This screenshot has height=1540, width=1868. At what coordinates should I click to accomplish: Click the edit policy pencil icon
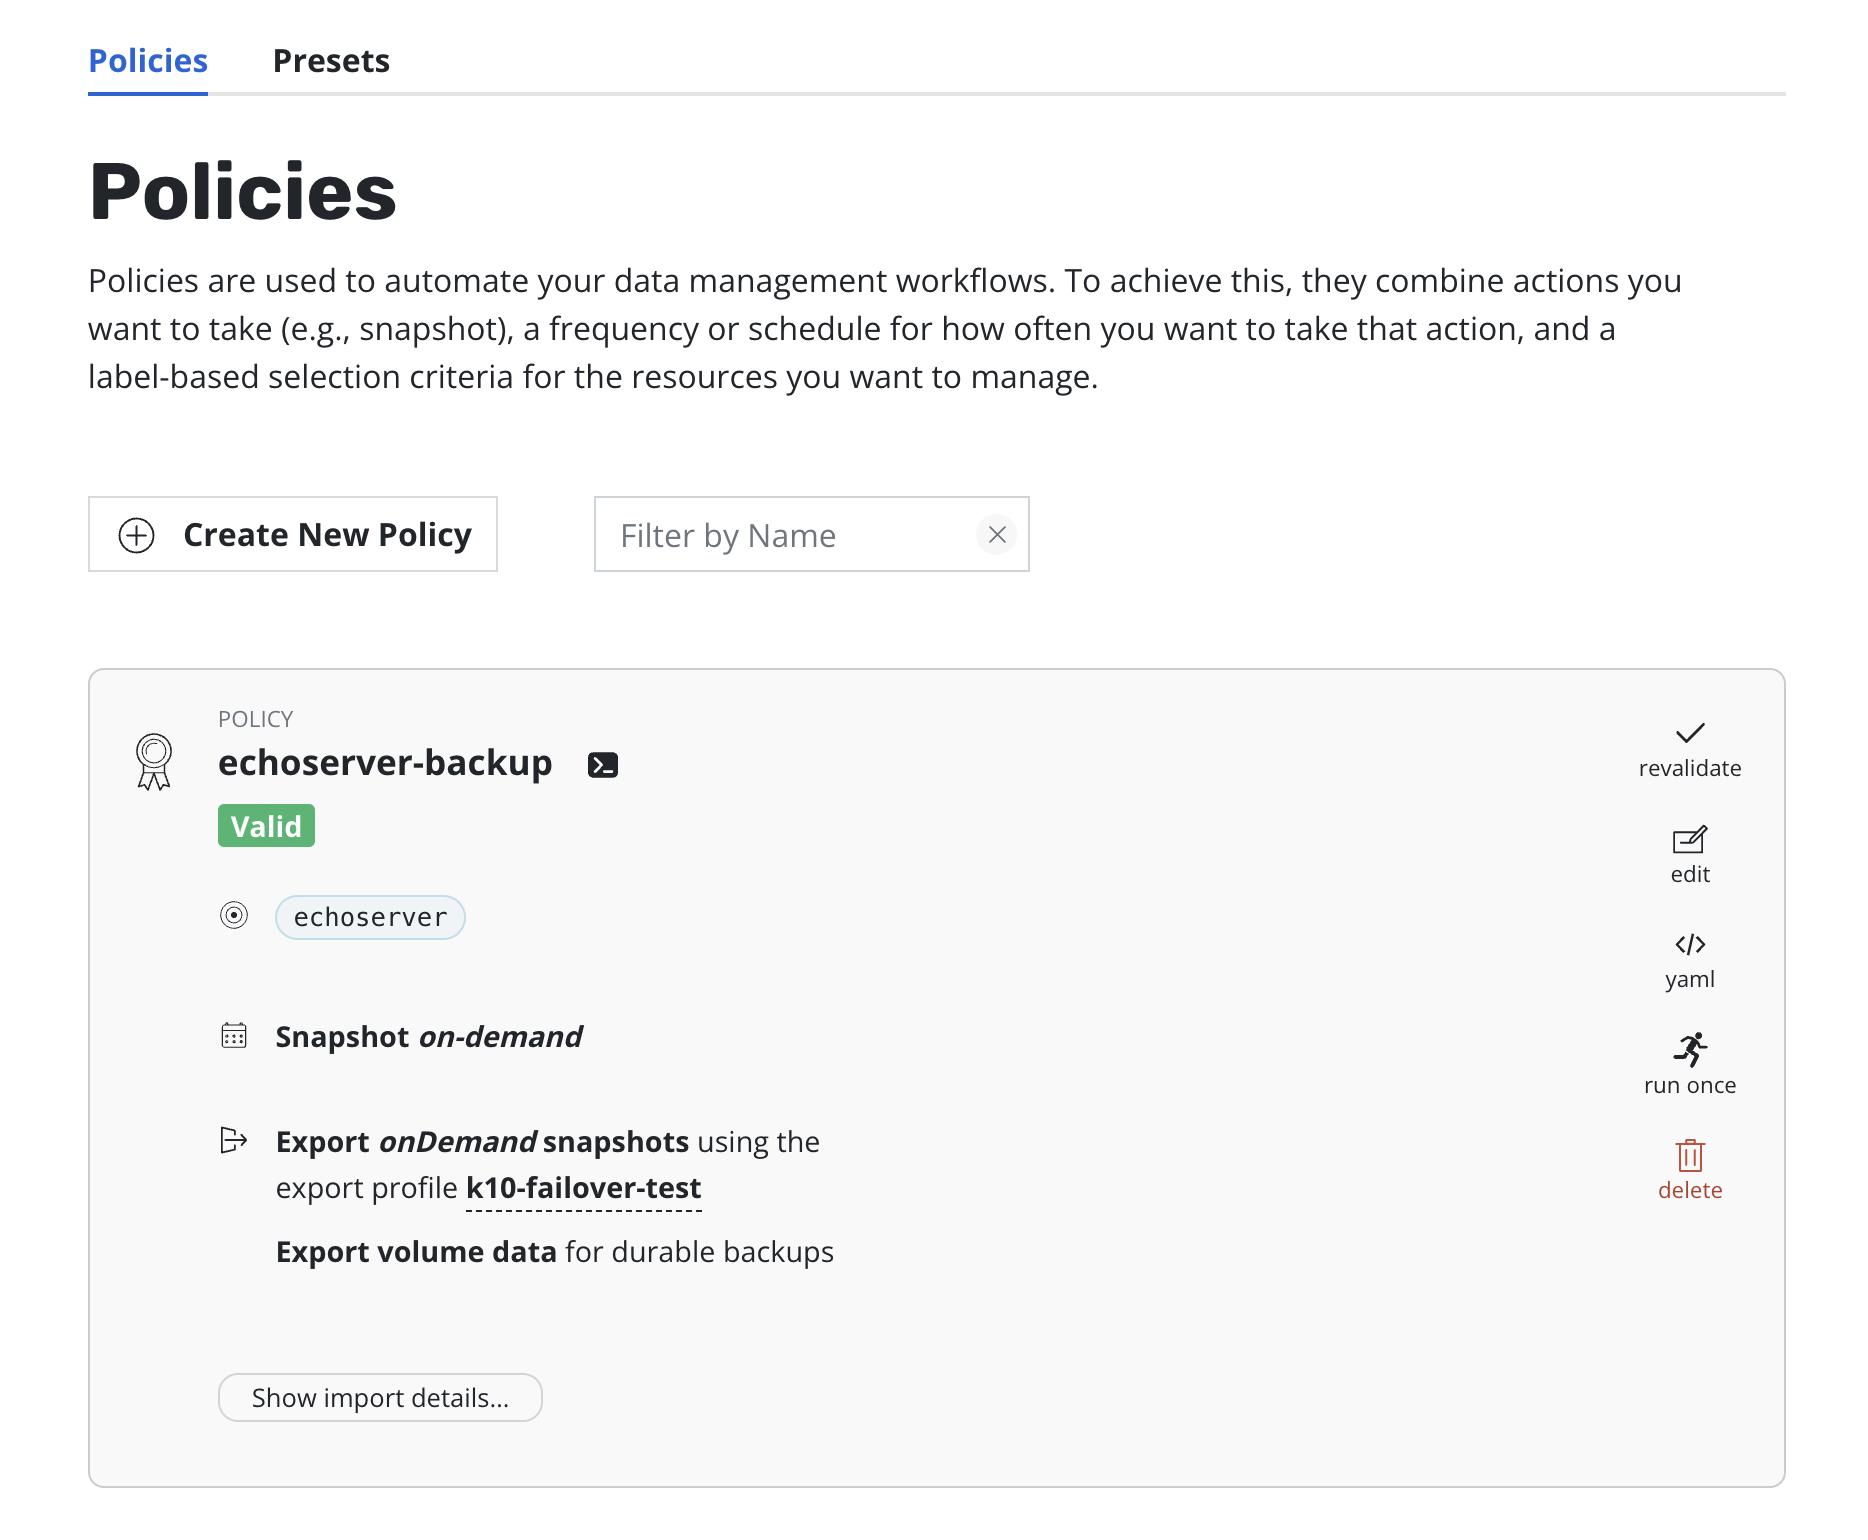point(1689,840)
